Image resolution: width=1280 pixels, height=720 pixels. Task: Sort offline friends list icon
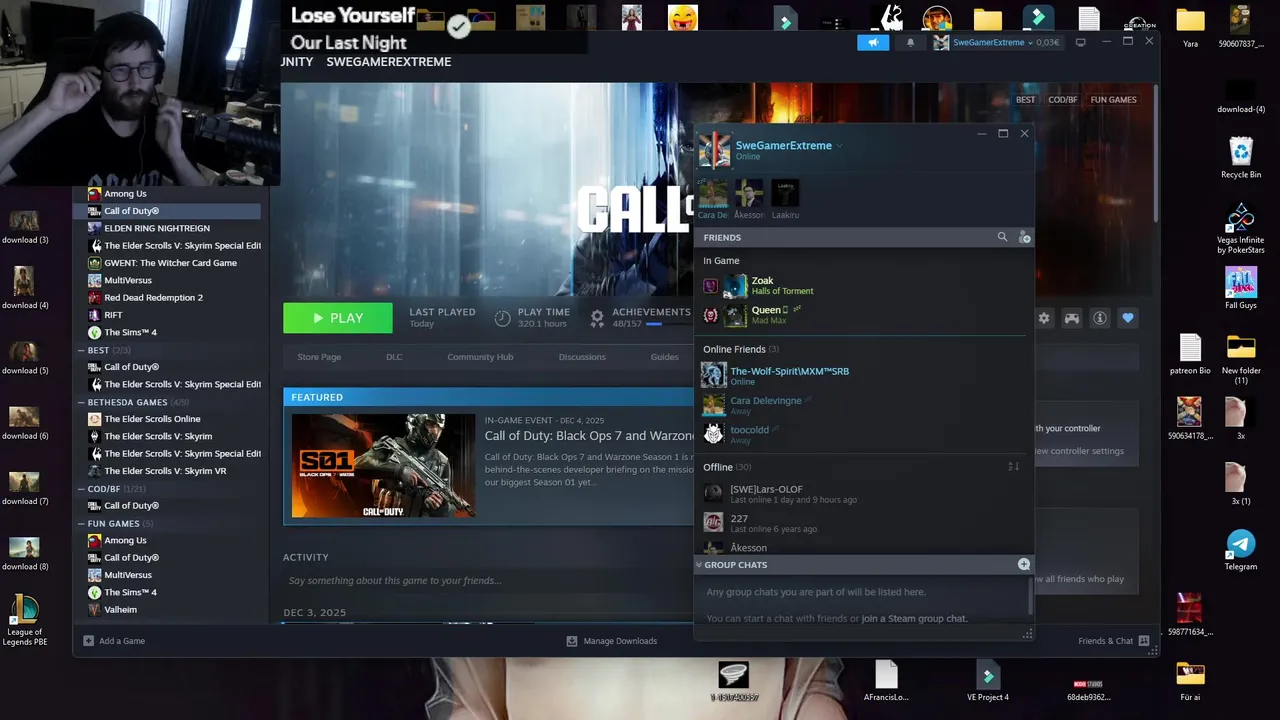pos(1013,467)
